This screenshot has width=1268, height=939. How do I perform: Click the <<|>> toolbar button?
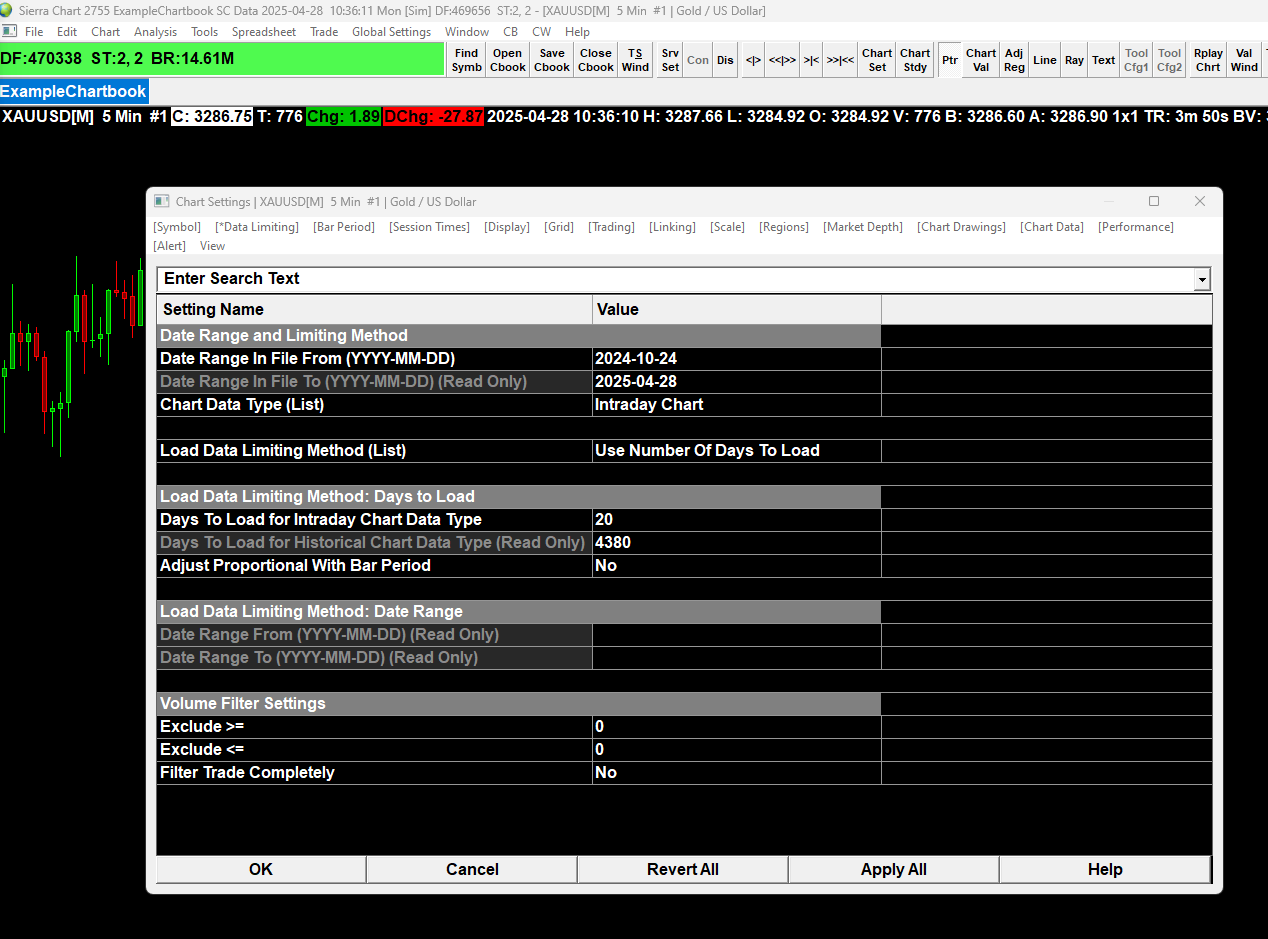[782, 60]
